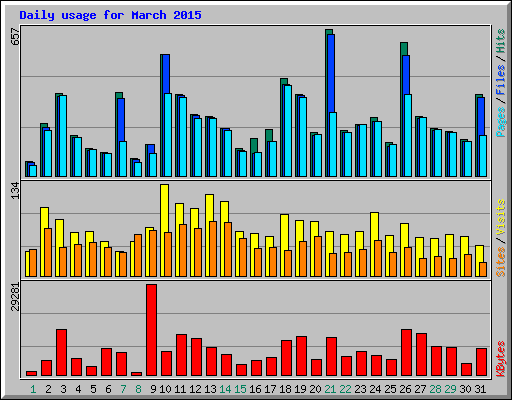This screenshot has width=512, height=400.
Task: Click the cyan Pages bar for day 18
Action: click(288, 131)
